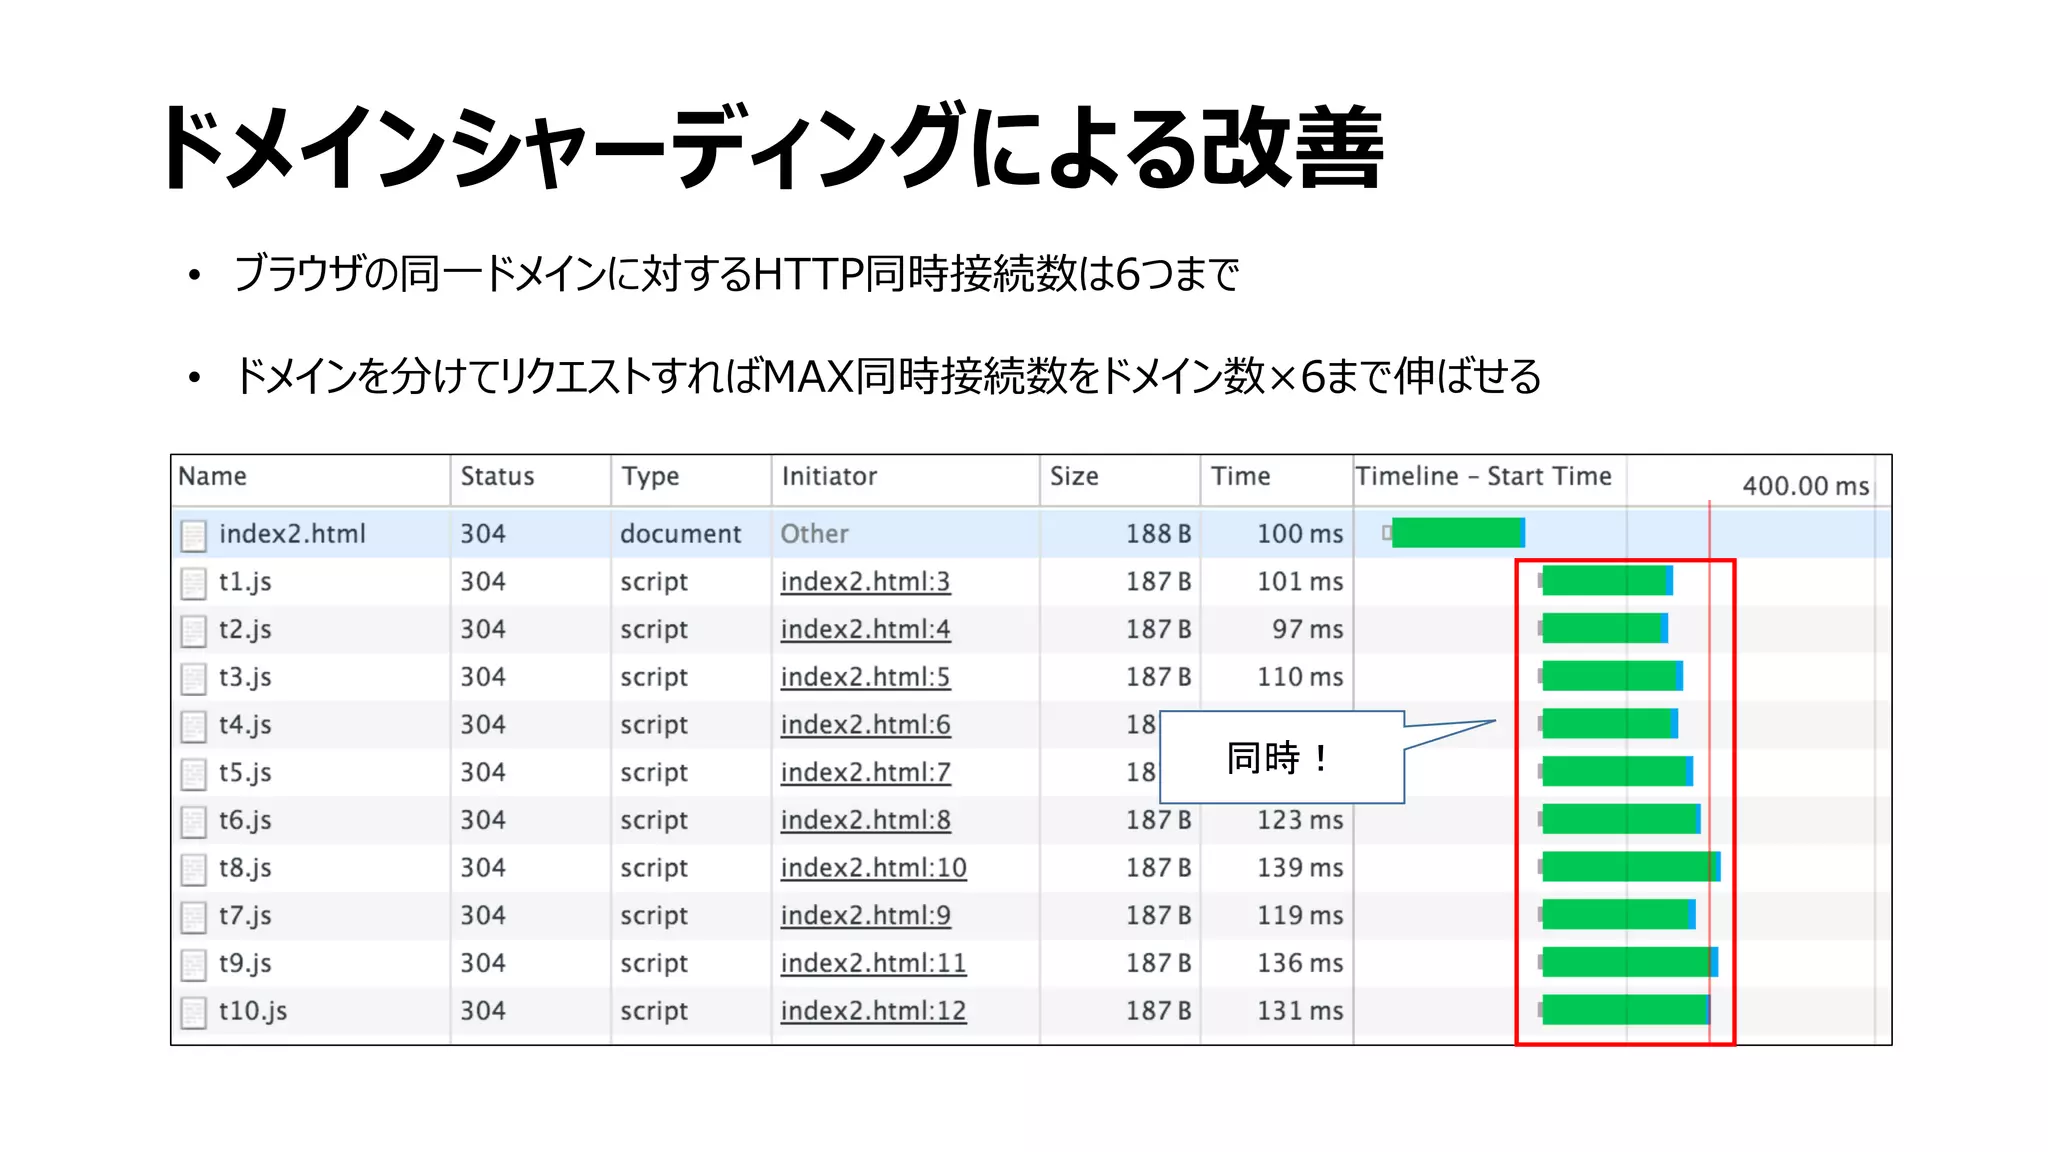This screenshot has width=2048, height=1152.
Task: Click the 304 status of t10.js
Action: tap(483, 1012)
